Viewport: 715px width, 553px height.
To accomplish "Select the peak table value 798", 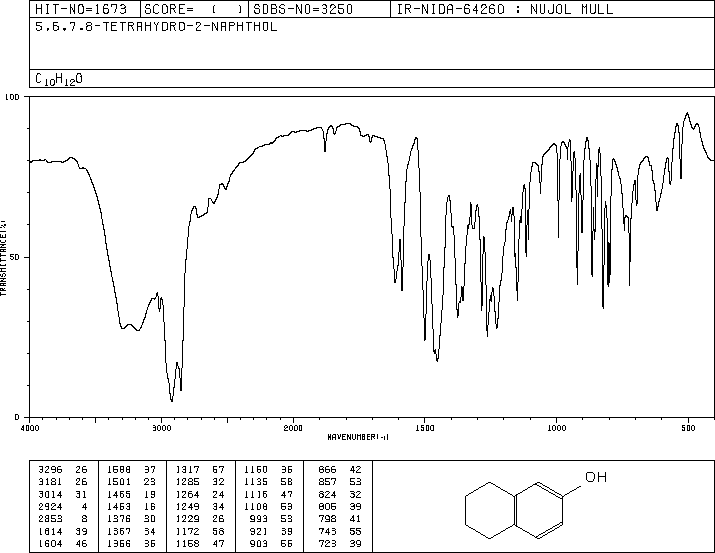I will tap(327, 519).
